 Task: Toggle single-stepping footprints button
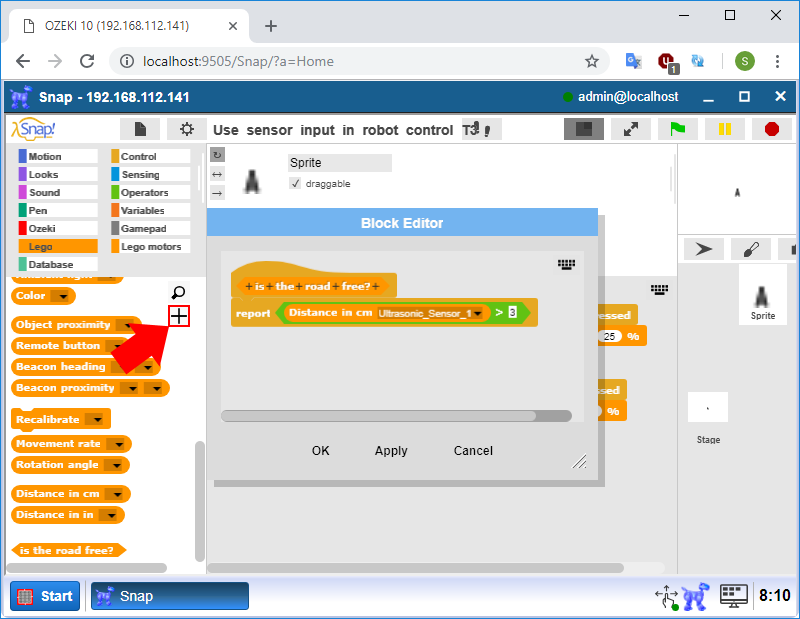(482, 130)
